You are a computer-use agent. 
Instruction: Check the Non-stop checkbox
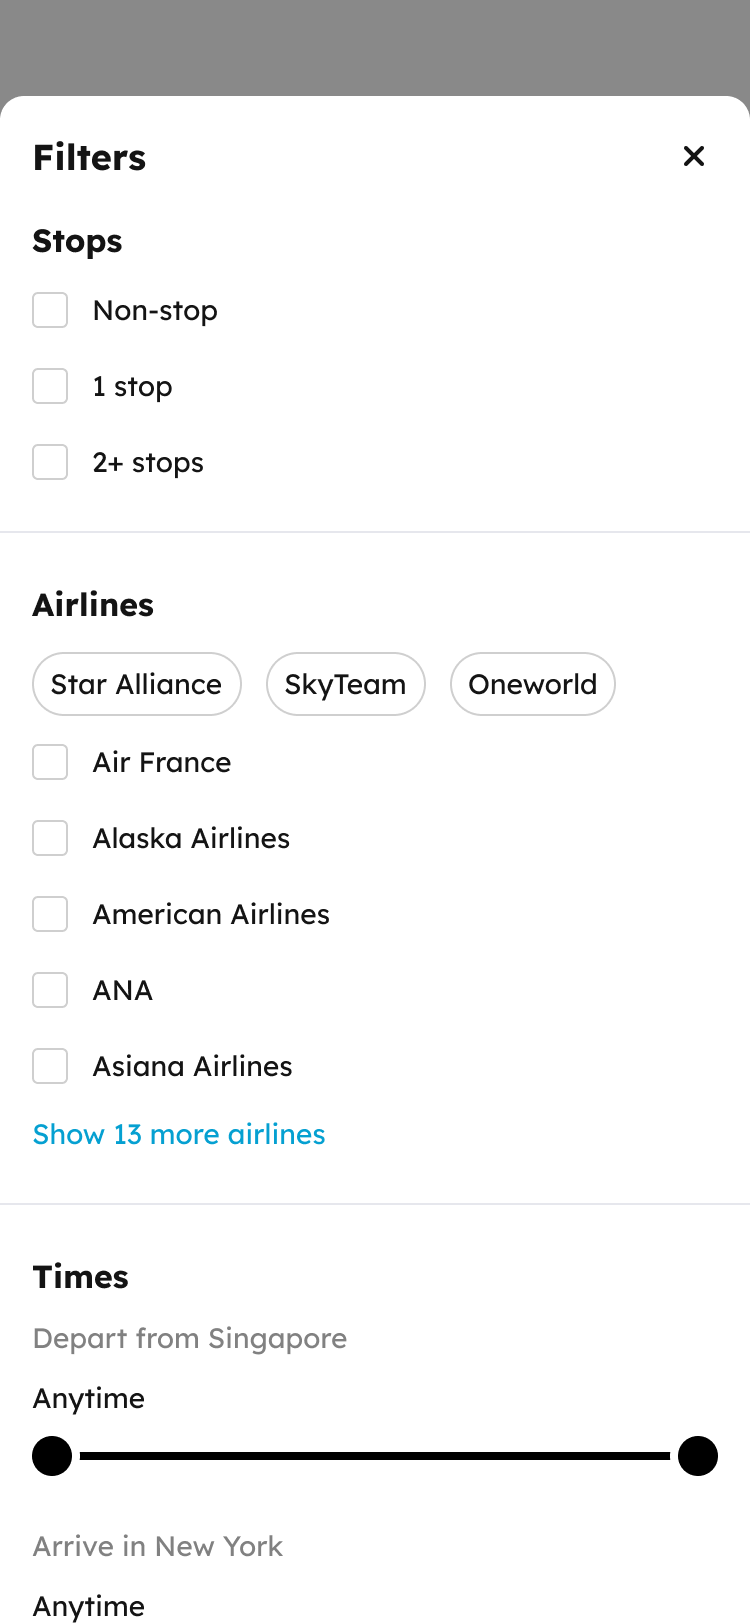coord(50,310)
